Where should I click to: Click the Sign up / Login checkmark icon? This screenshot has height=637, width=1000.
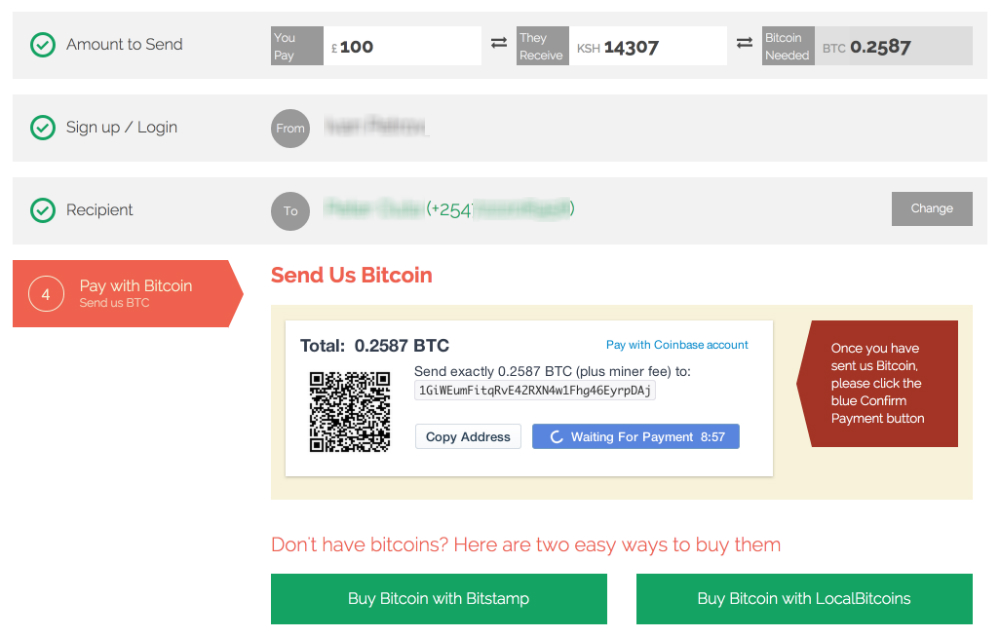[43, 128]
